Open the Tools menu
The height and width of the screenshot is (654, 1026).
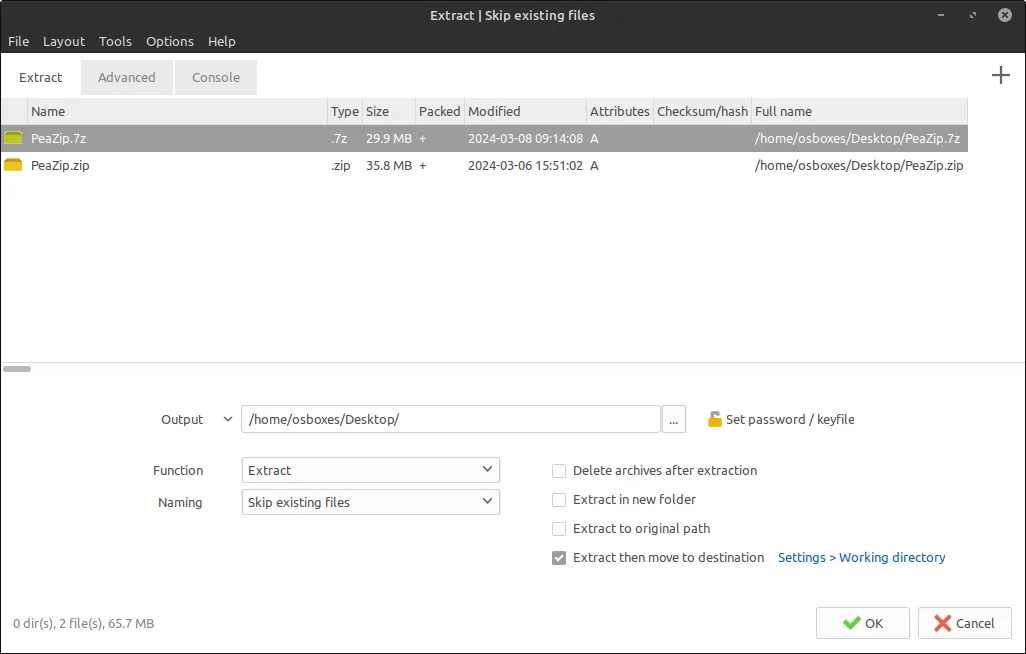click(x=115, y=41)
